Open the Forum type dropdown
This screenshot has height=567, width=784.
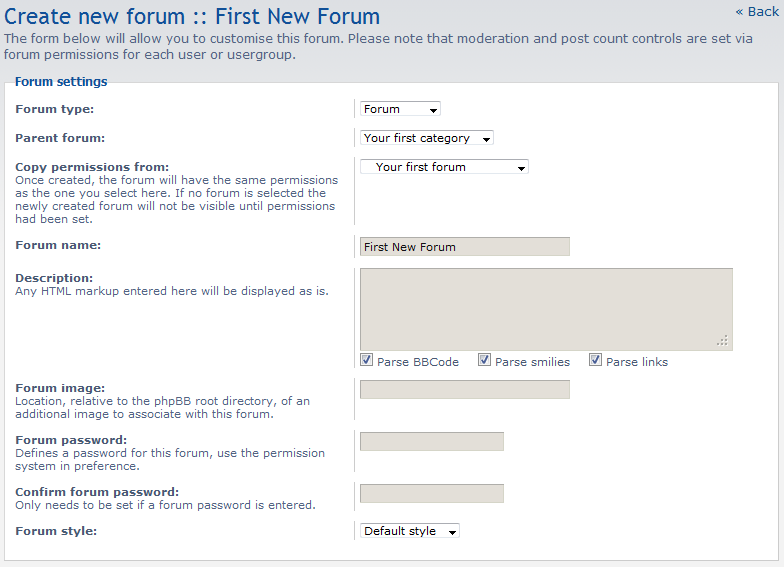400,109
